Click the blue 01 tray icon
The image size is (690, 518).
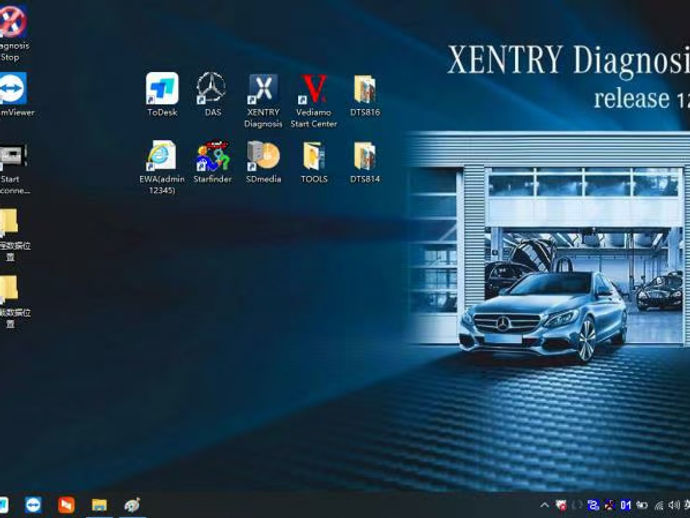[x=626, y=505]
